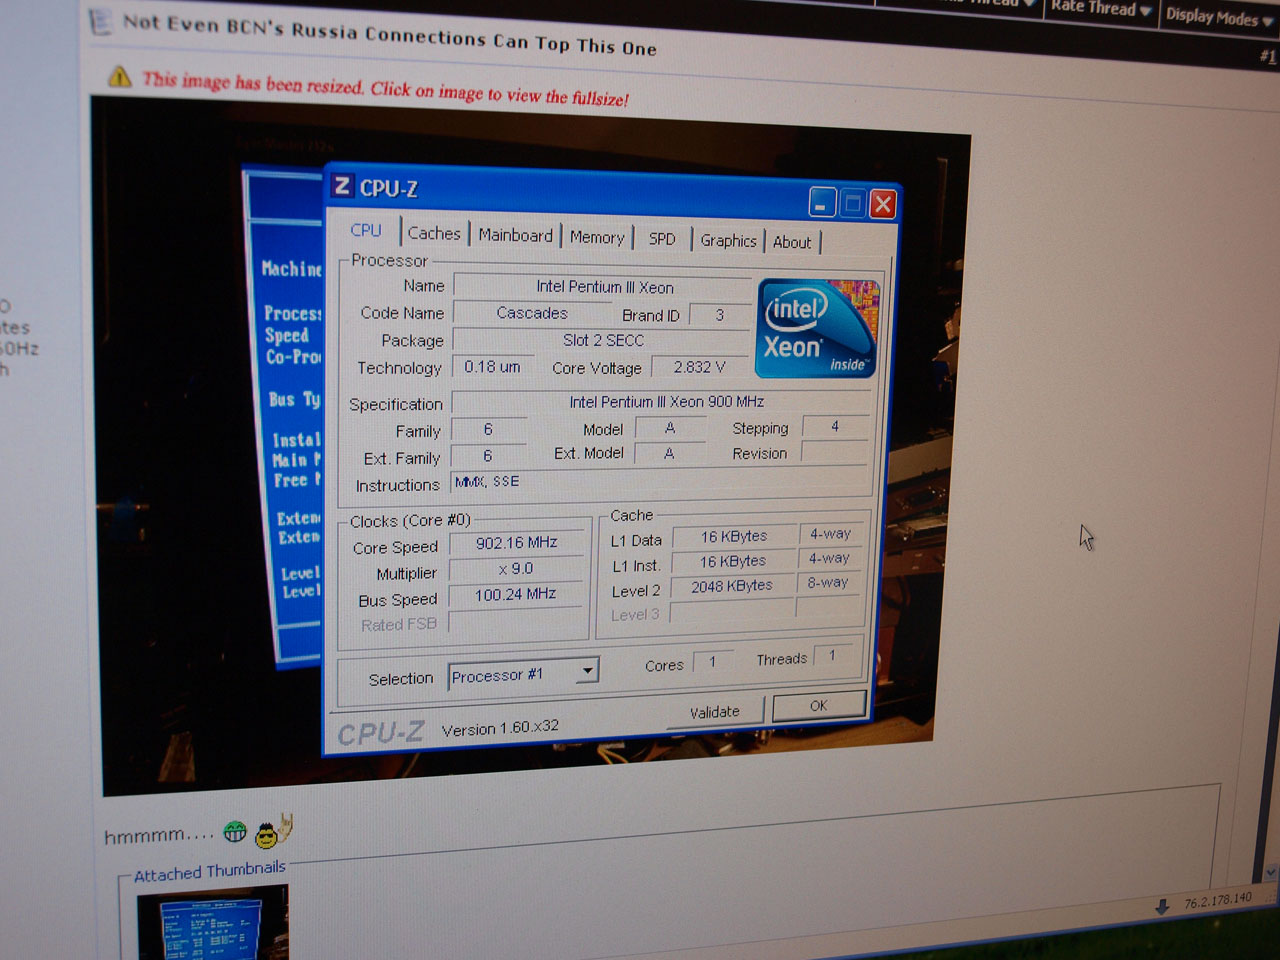Click the Core Voltage value '2.832 V'
The height and width of the screenshot is (960, 1280).
[699, 367]
